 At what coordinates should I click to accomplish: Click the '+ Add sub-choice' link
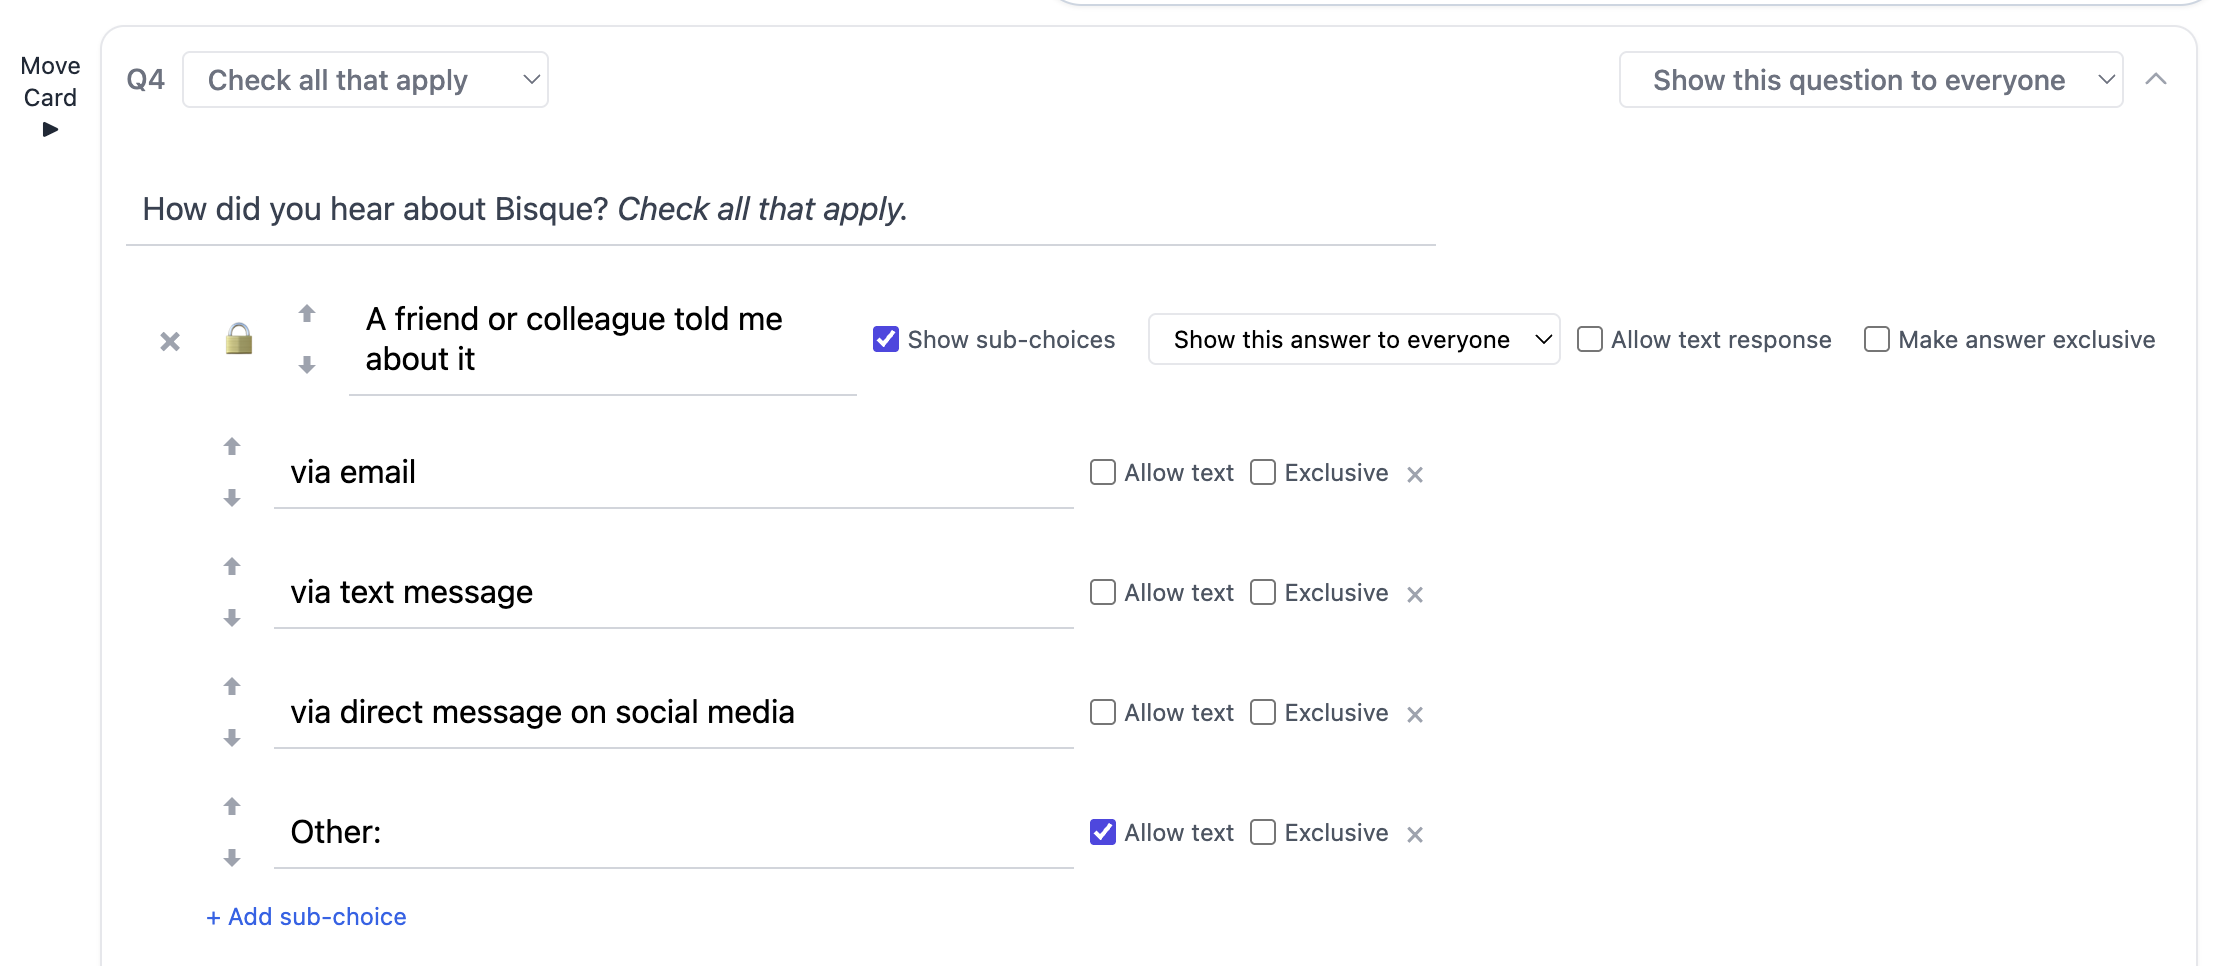pyautogui.click(x=306, y=917)
